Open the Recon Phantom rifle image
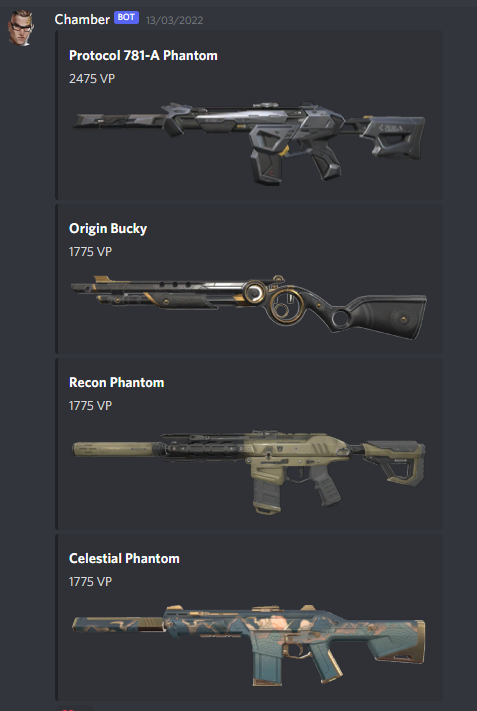 pos(249,472)
